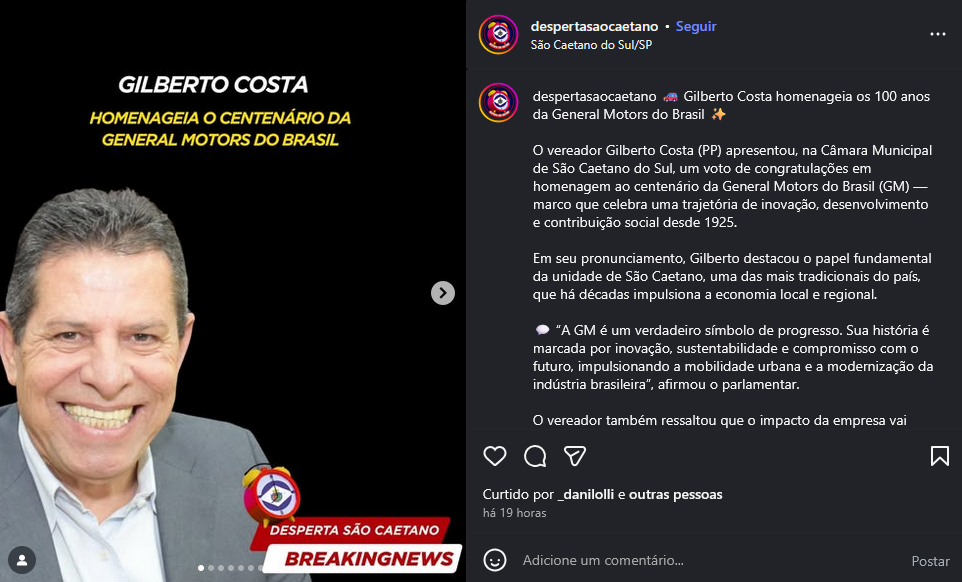962x582 pixels.
Task: Open the há 19 horas timestamp
Action: point(514,513)
